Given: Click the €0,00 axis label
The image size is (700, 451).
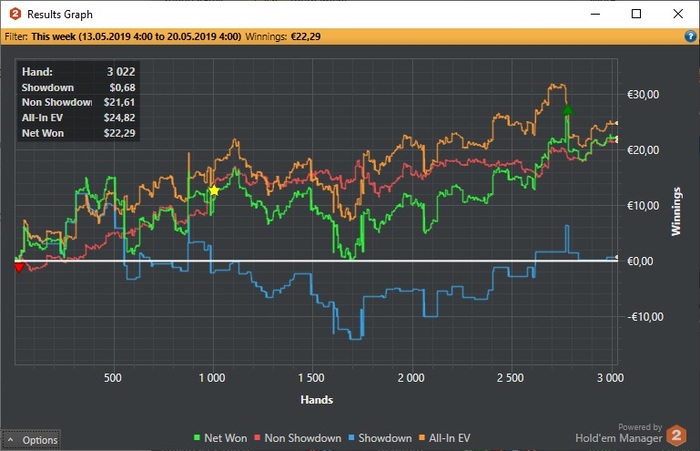Looking at the screenshot, I should 641,261.
